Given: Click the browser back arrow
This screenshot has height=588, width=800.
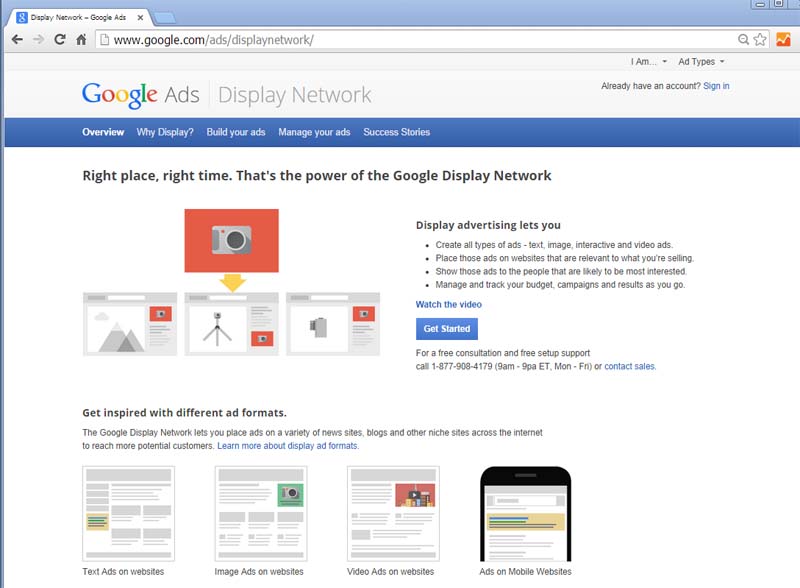Looking at the screenshot, I should (x=17, y=40).
